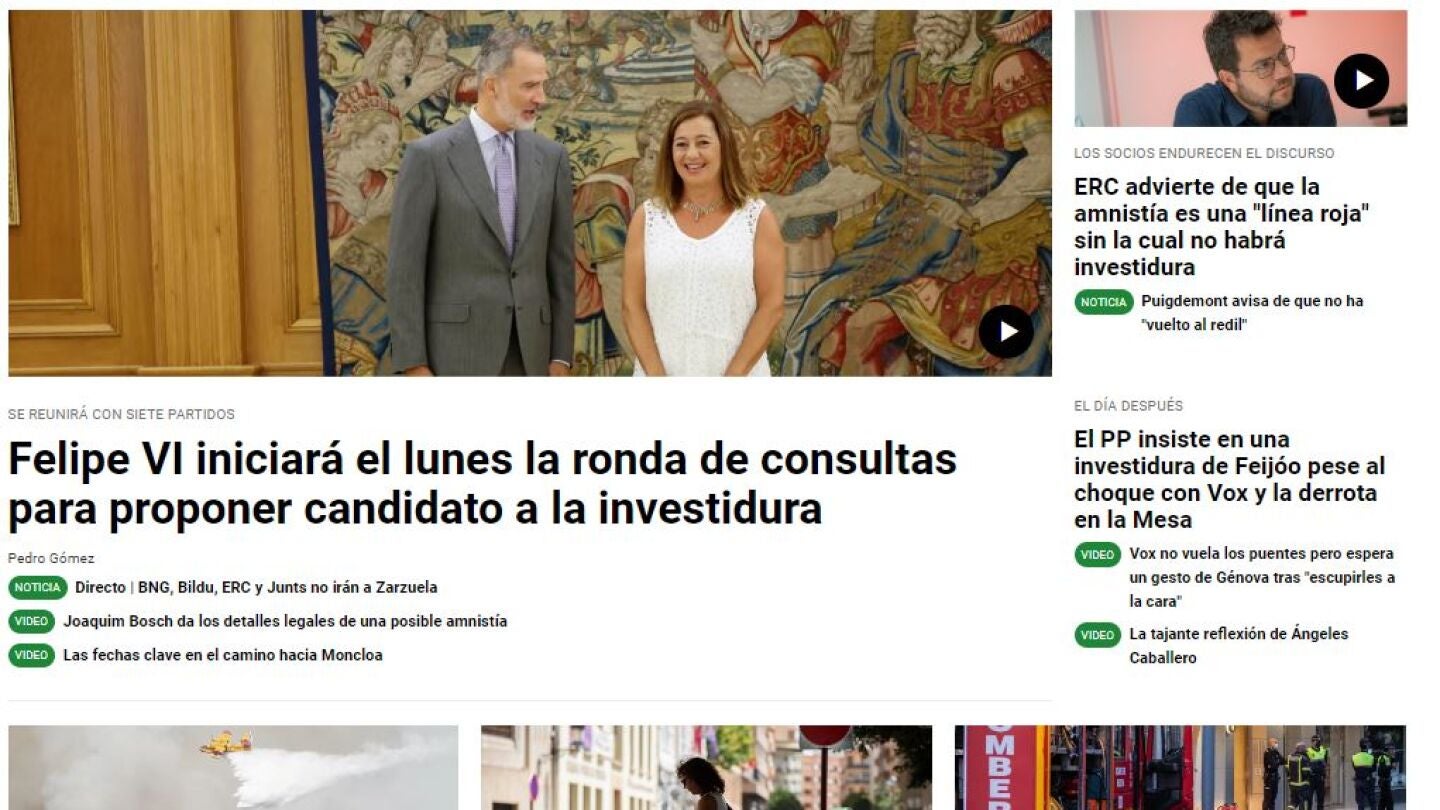The width and height of the screenshot is (1440, 810).
Task: Click the VIDEO badge beside La tajante reflexión
Action: coord(1098,635)
